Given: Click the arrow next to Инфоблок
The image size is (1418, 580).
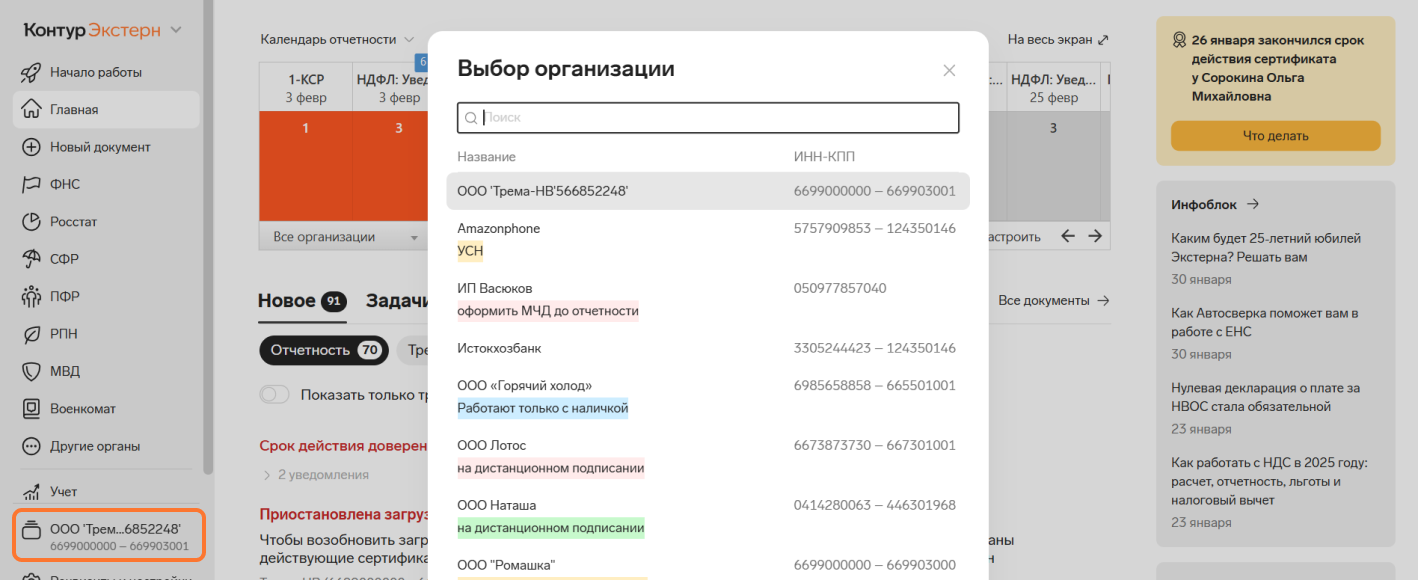Looking at the screenshot, I should pyautogui.click(x=1252, y=204).
